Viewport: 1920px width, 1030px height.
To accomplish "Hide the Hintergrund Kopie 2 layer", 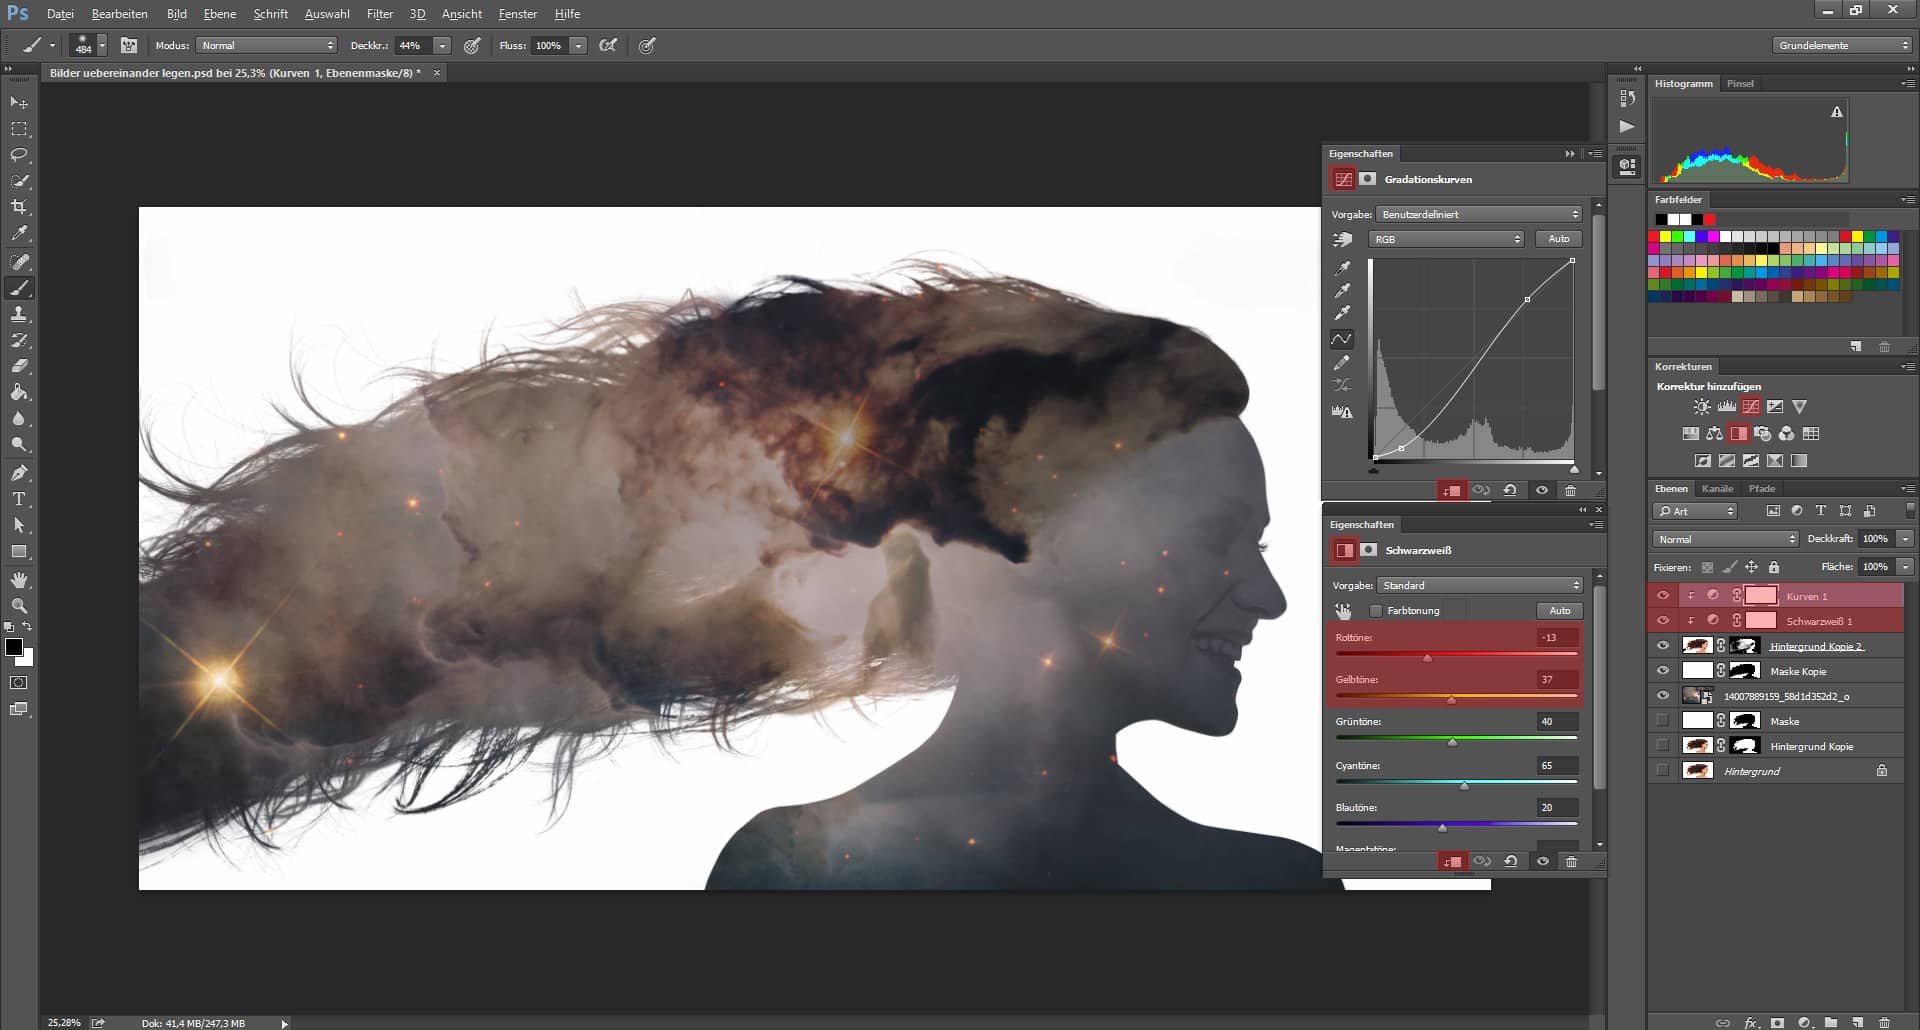I will tap(1663, 645).
